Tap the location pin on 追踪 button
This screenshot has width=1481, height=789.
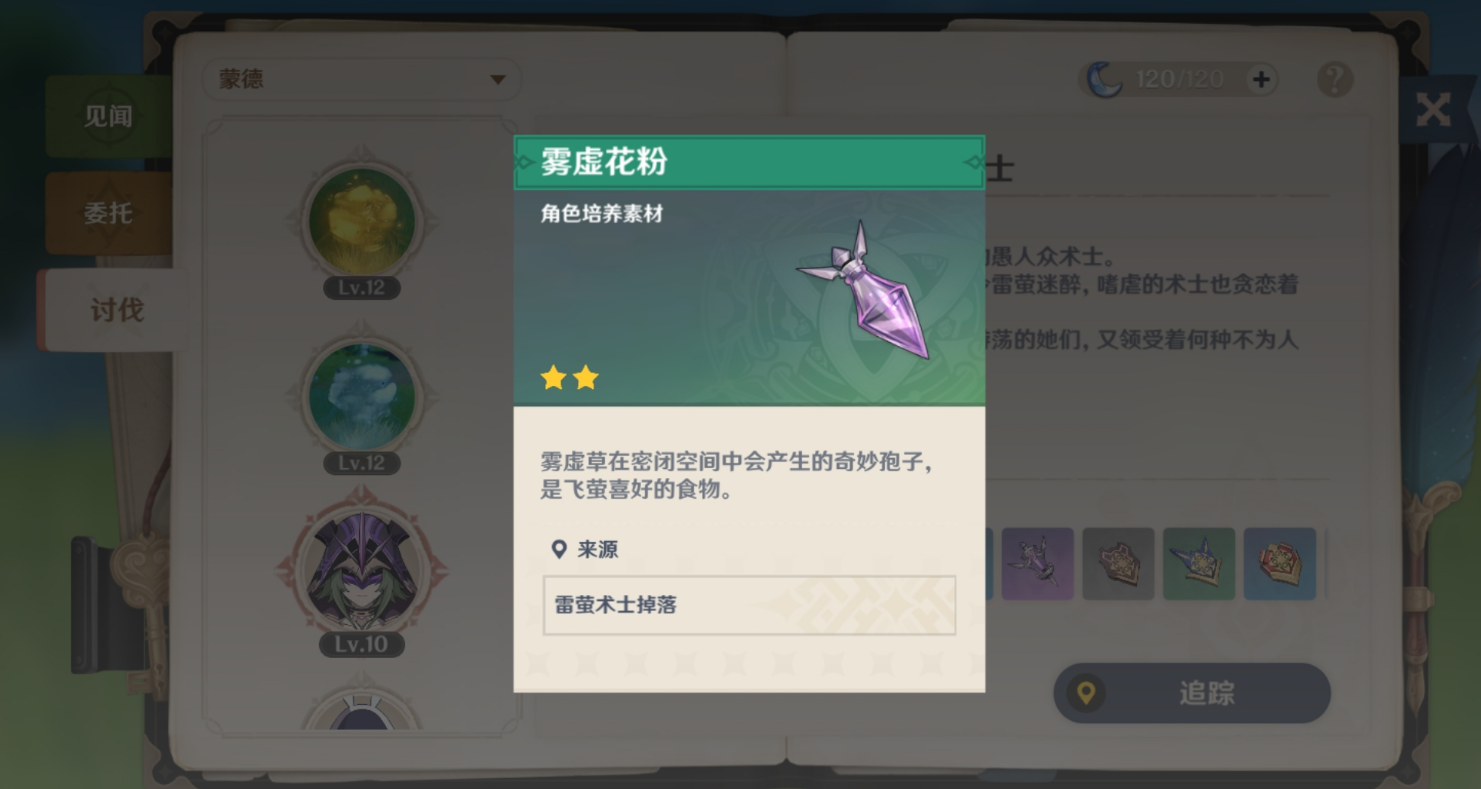tap(1086, 693)
